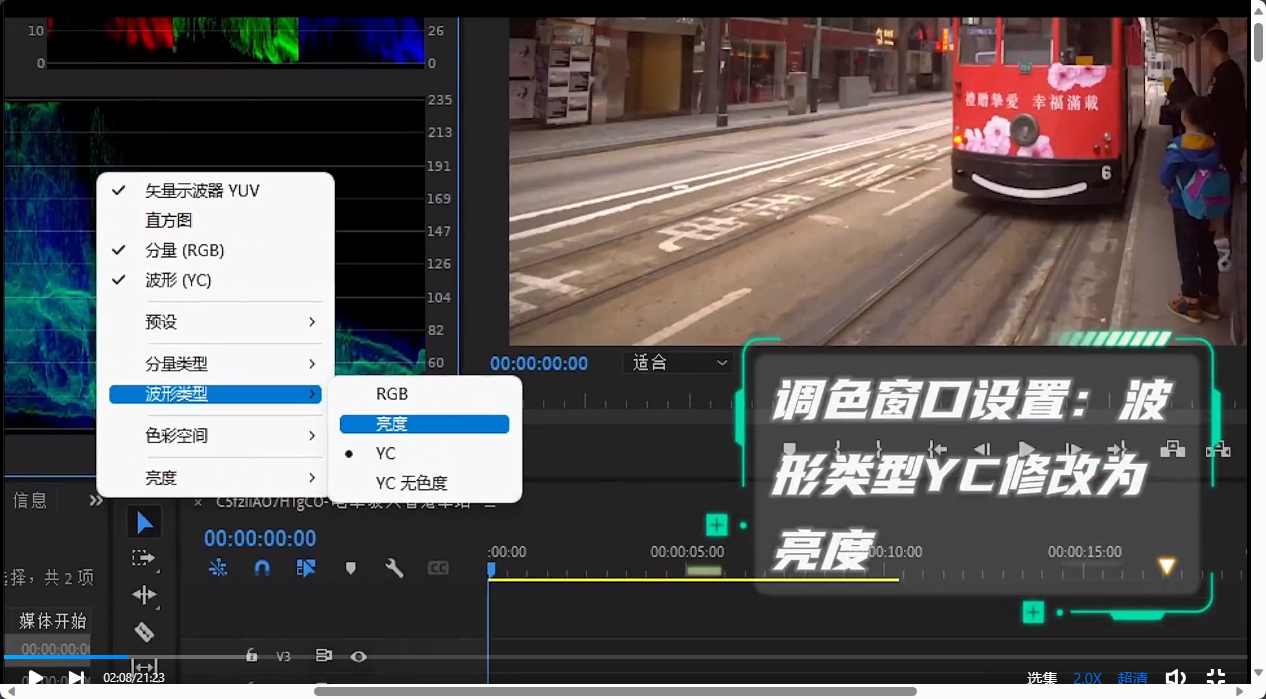This screenshot has height=699, width=1266.
Task: Open the 适合 zoom level dropdown
Action: tap(679, 362)
